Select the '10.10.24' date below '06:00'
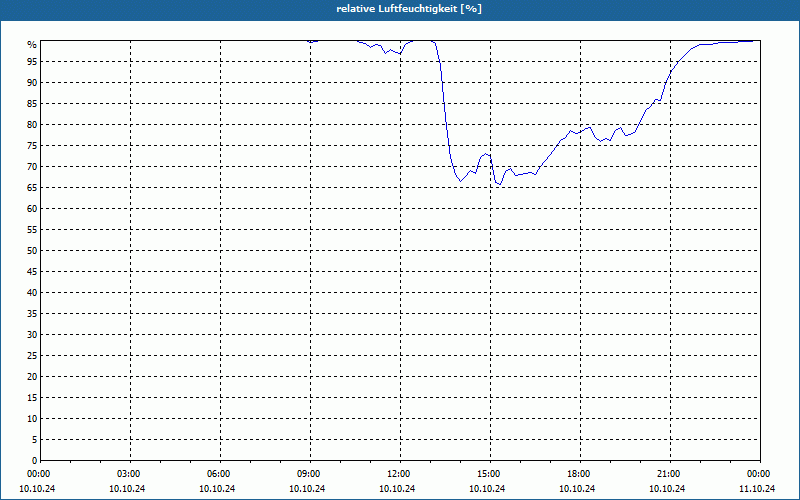 click(x=217, y=489)
